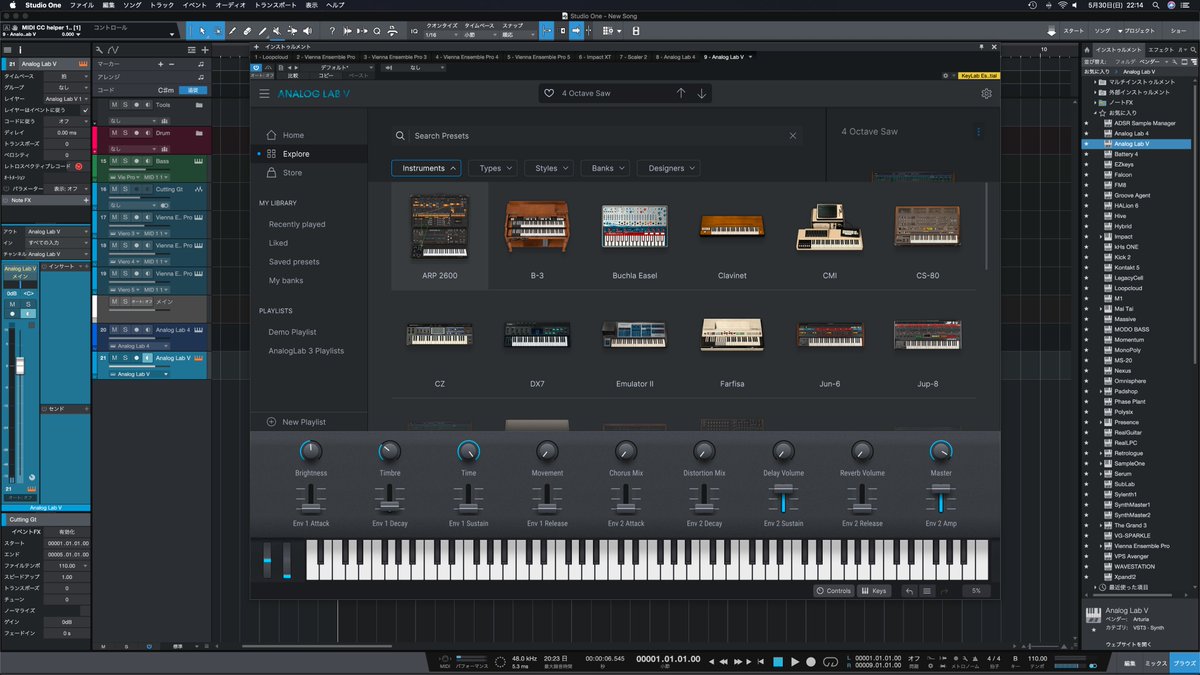
Task: Solo the Tools track with the S button
Action: 125,105
